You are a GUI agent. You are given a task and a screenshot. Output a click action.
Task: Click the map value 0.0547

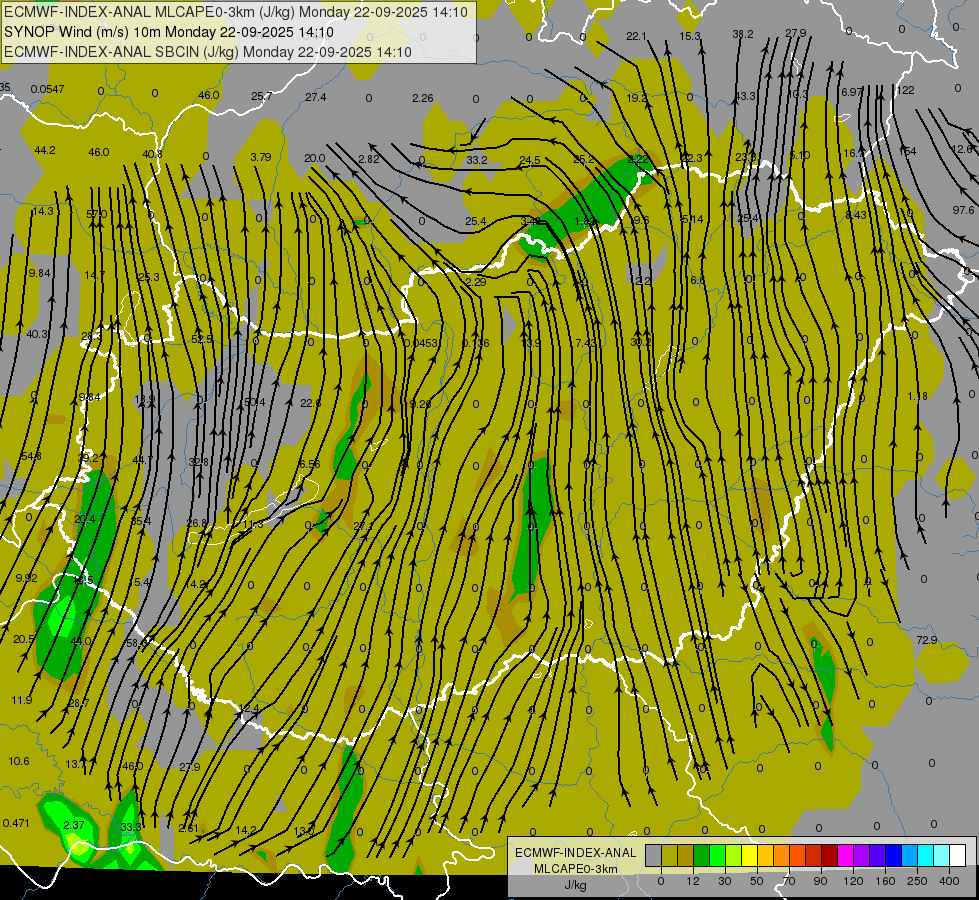click(x=47, y=89)
